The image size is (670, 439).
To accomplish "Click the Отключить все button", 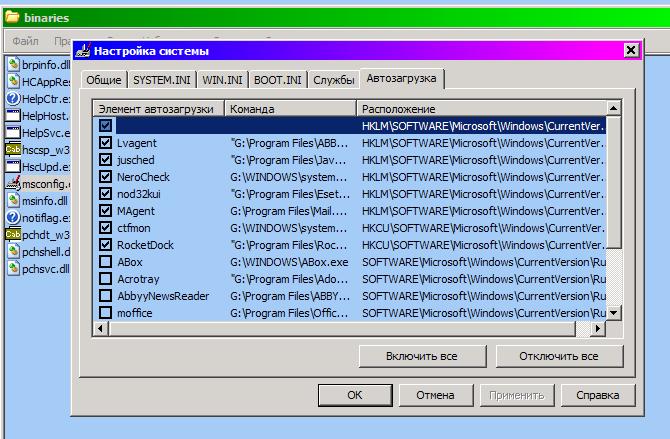I will click(x=559, y=356).
